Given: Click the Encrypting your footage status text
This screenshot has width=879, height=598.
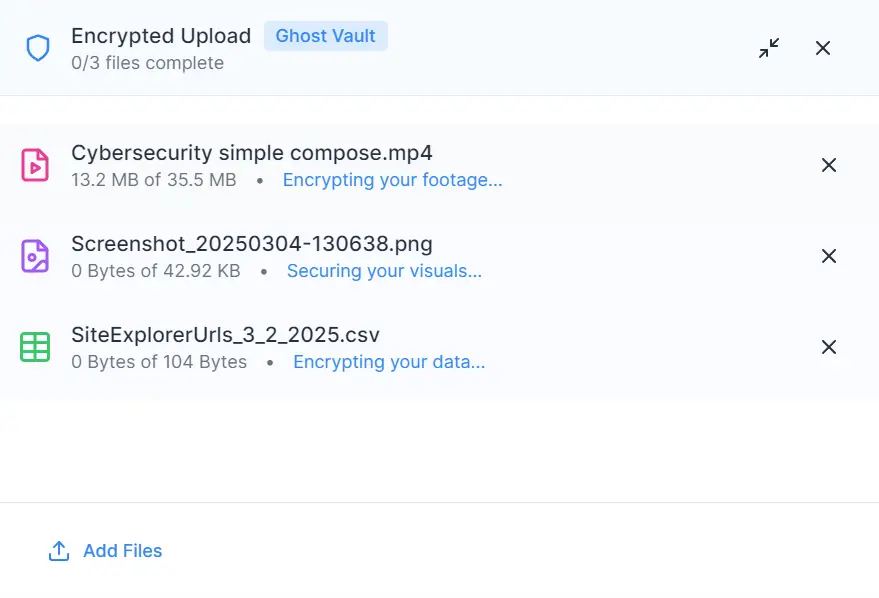Looking at the screenshot, I should [x=392, y=180].
